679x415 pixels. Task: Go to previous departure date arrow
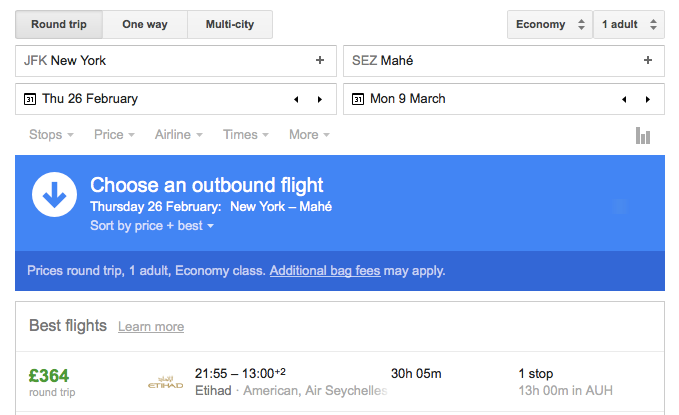[x=296, y=99]
